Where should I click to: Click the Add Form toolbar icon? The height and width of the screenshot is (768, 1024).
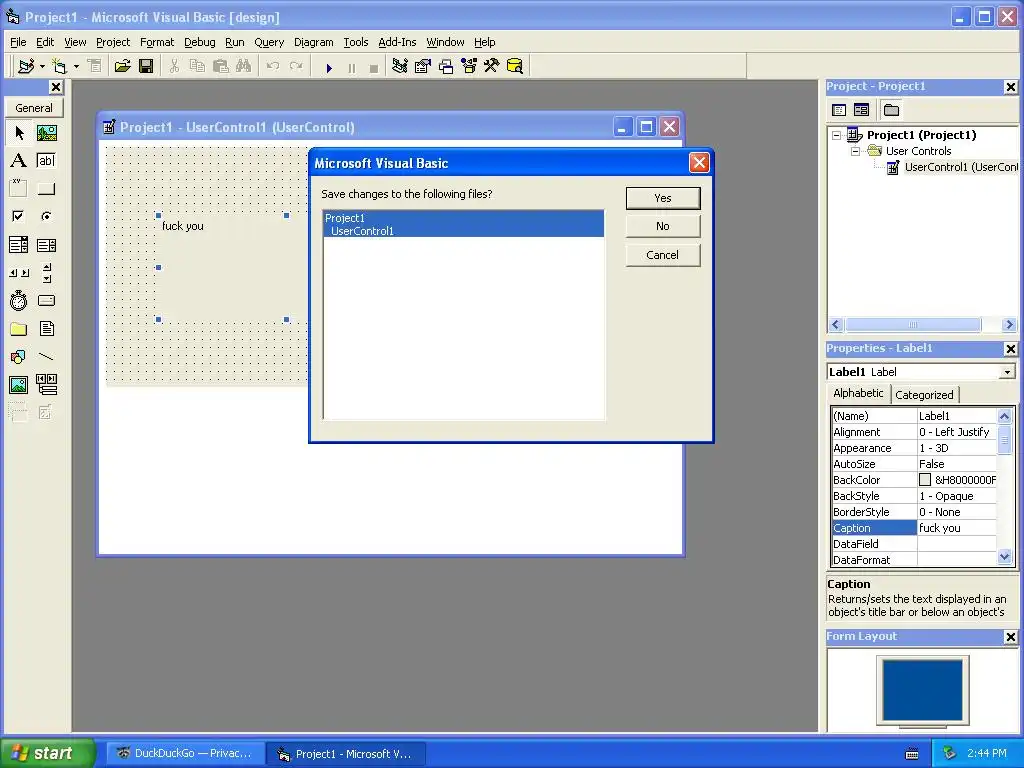59,66
